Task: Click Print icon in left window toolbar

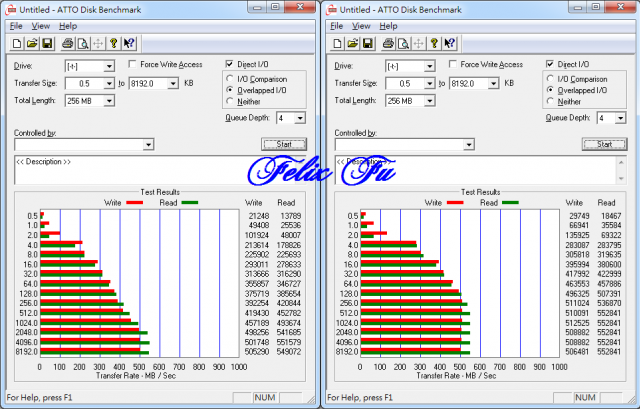Action: pyautogui.click(x=68, y=43)
